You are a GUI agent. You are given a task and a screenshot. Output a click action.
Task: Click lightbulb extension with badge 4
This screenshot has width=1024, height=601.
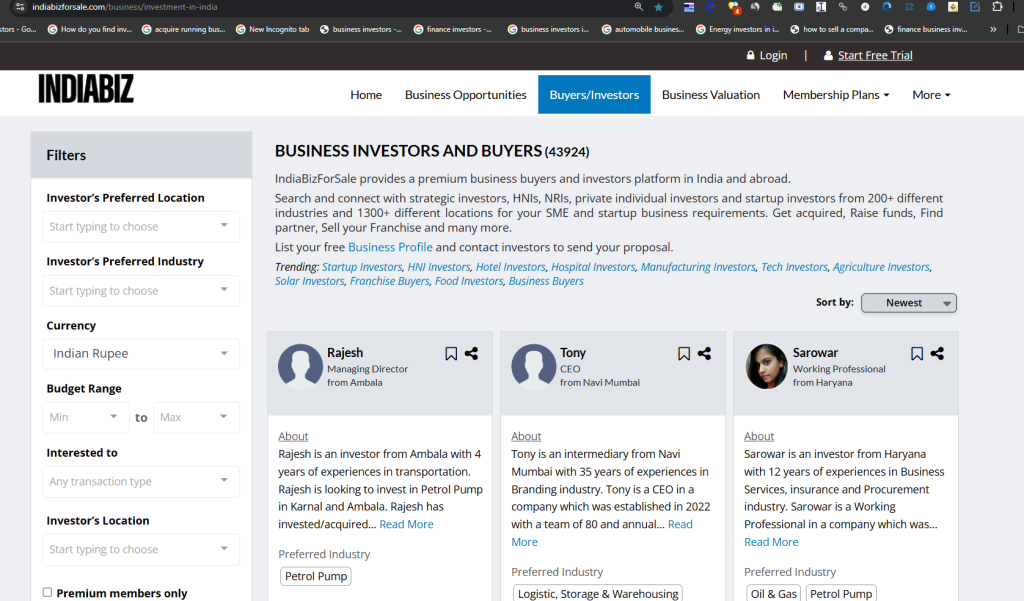point(733,7)
